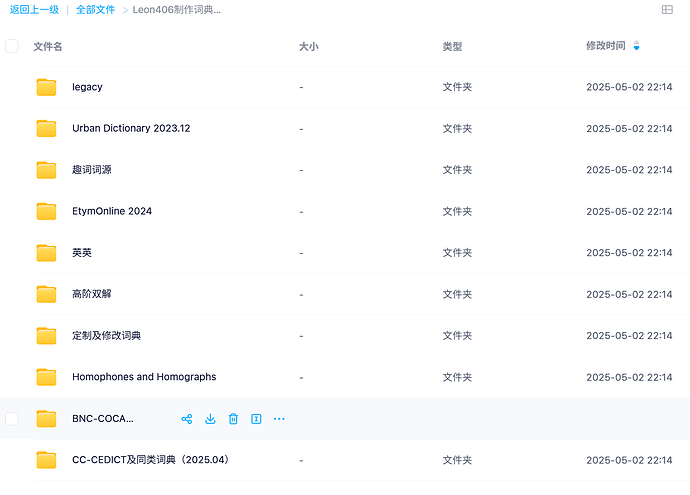The width and height of the screenshot is (690, 495).
Task: Click the 高阶双解 folder icon
Action: (46, 294)
